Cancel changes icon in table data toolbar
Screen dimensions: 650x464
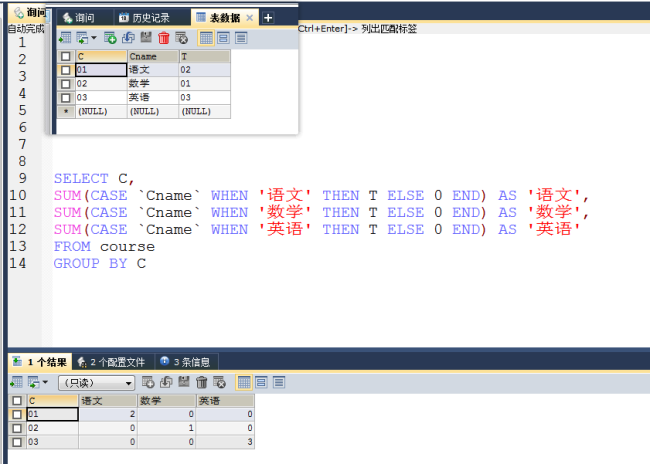[x=182, y=38]
